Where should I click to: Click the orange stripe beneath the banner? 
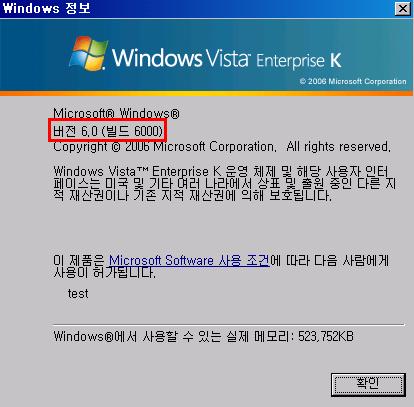click(206, 94)
